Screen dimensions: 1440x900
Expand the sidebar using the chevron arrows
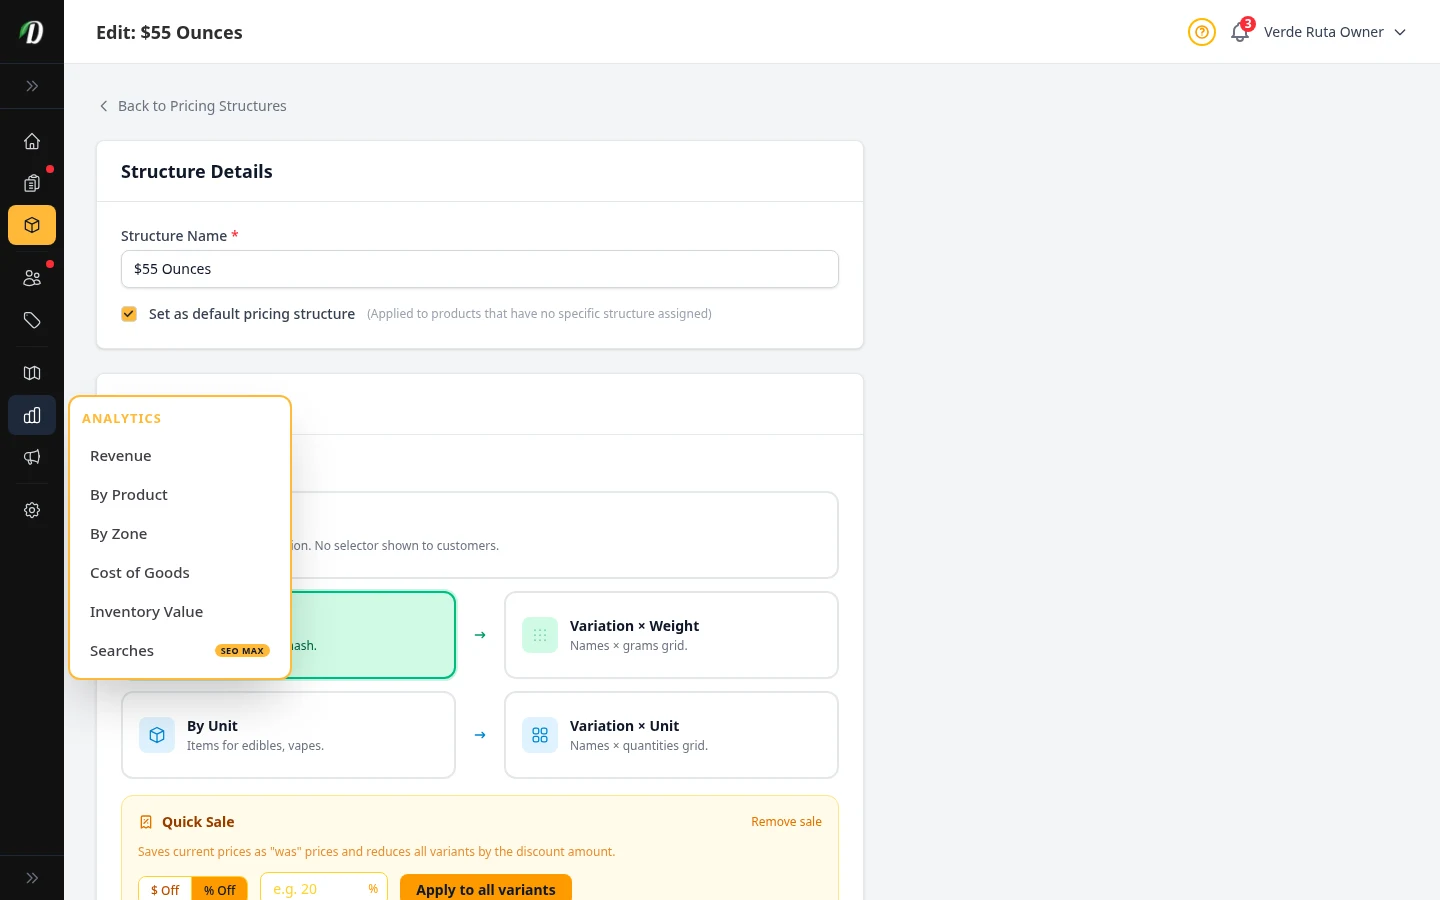[x=32, y=86]
